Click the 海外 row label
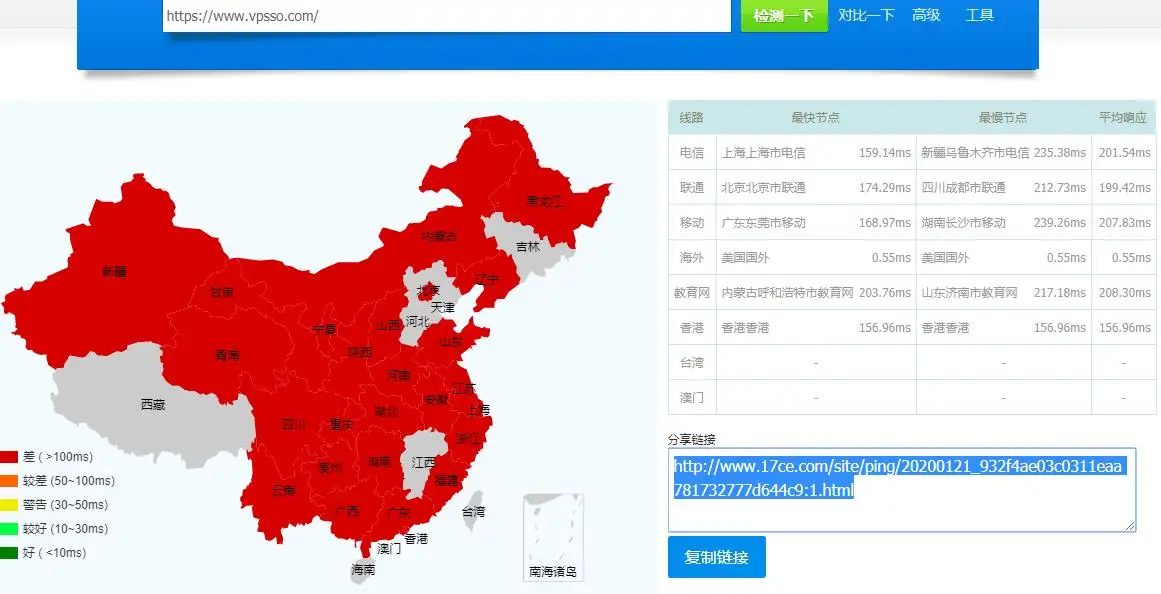This screenshot has width=1161, height=594. [692, 258]
